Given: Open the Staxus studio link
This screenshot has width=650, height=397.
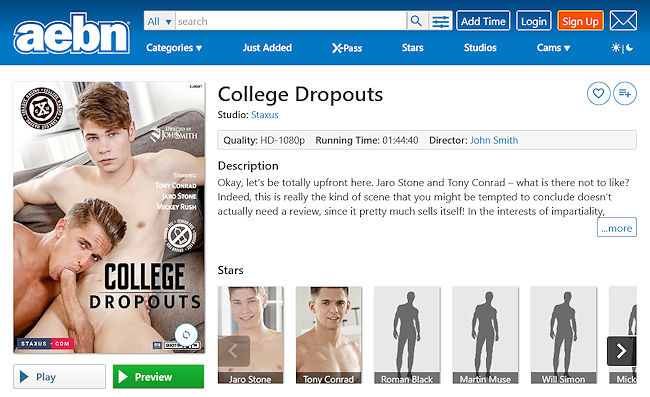Looking at the screenshot, I should [264, 115].
